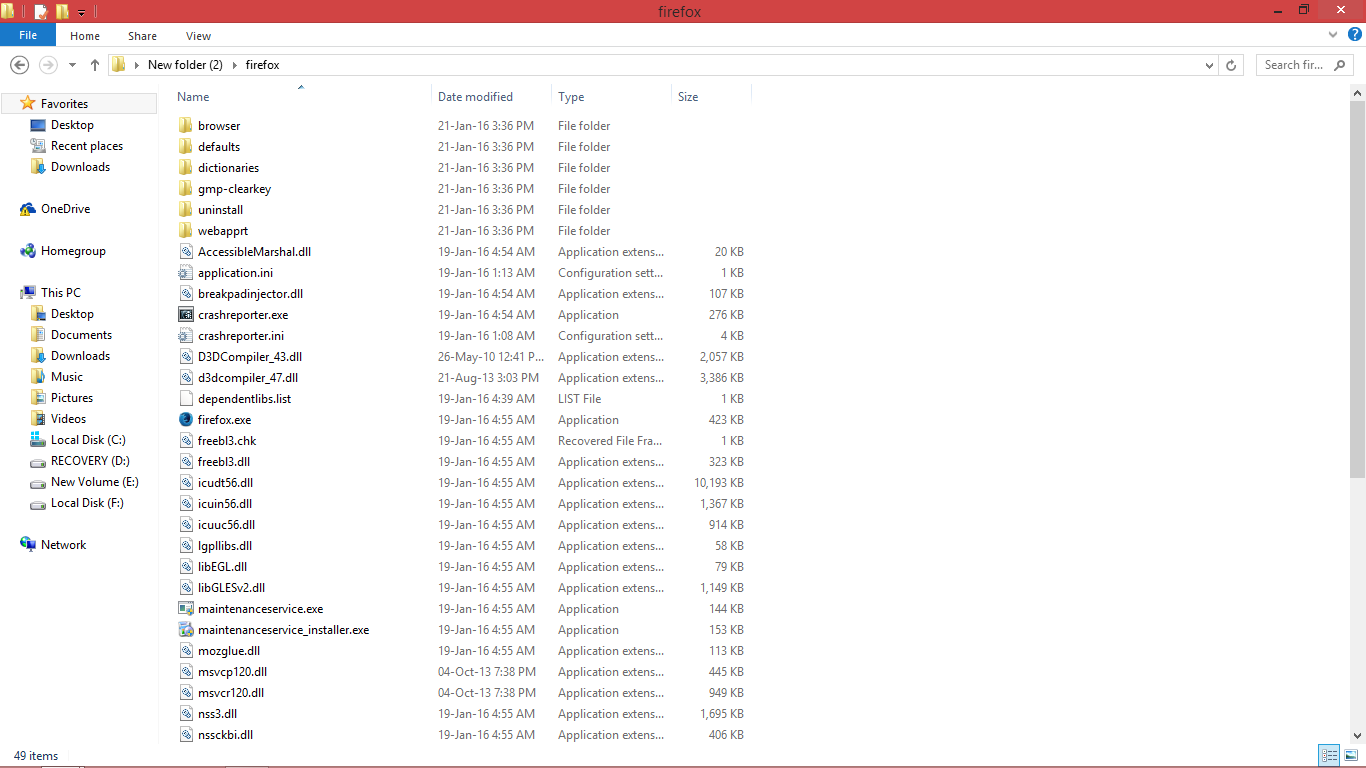
Task: Click the application.ini file icon
Action: (185, 273)
